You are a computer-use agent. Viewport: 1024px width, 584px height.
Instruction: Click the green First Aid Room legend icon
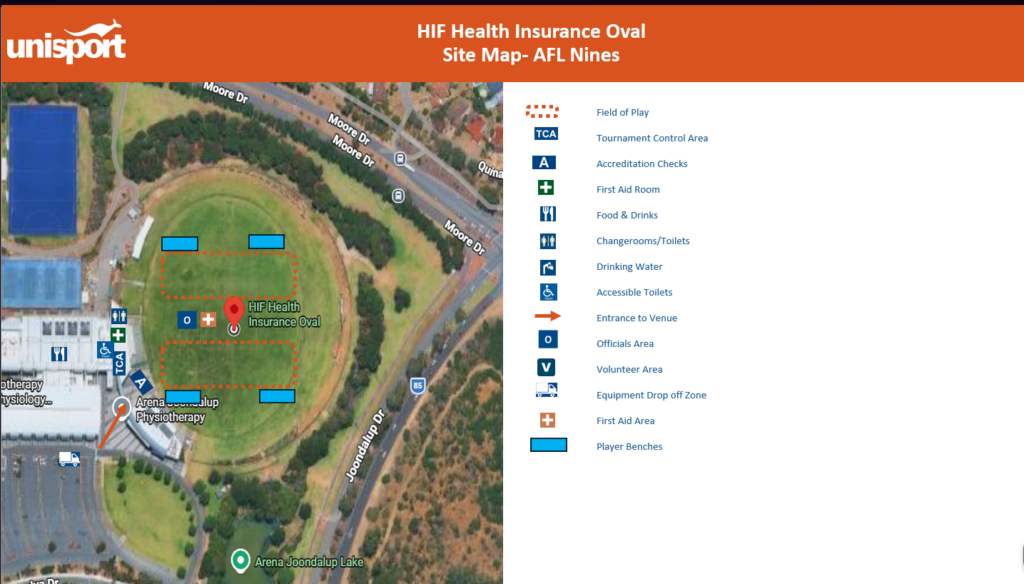(x=546, y=188)
